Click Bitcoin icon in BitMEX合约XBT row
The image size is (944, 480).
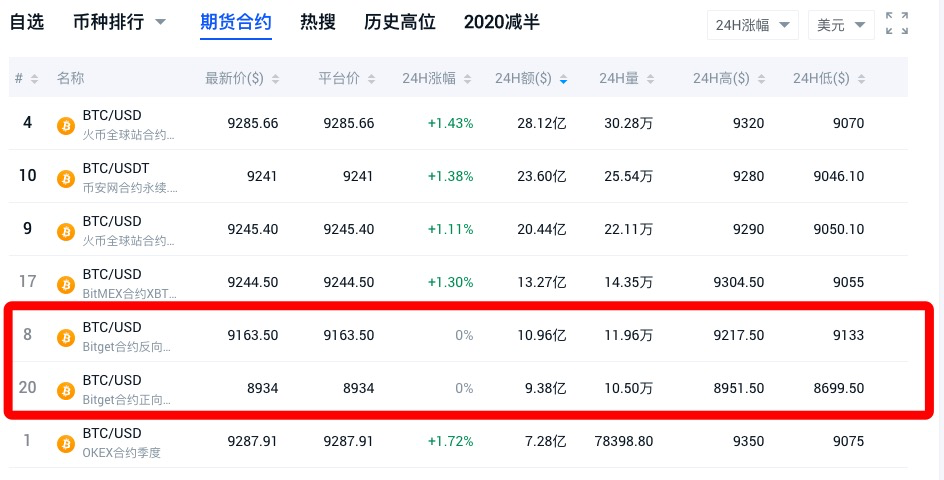pyautogui.click(x=66, y=285)
